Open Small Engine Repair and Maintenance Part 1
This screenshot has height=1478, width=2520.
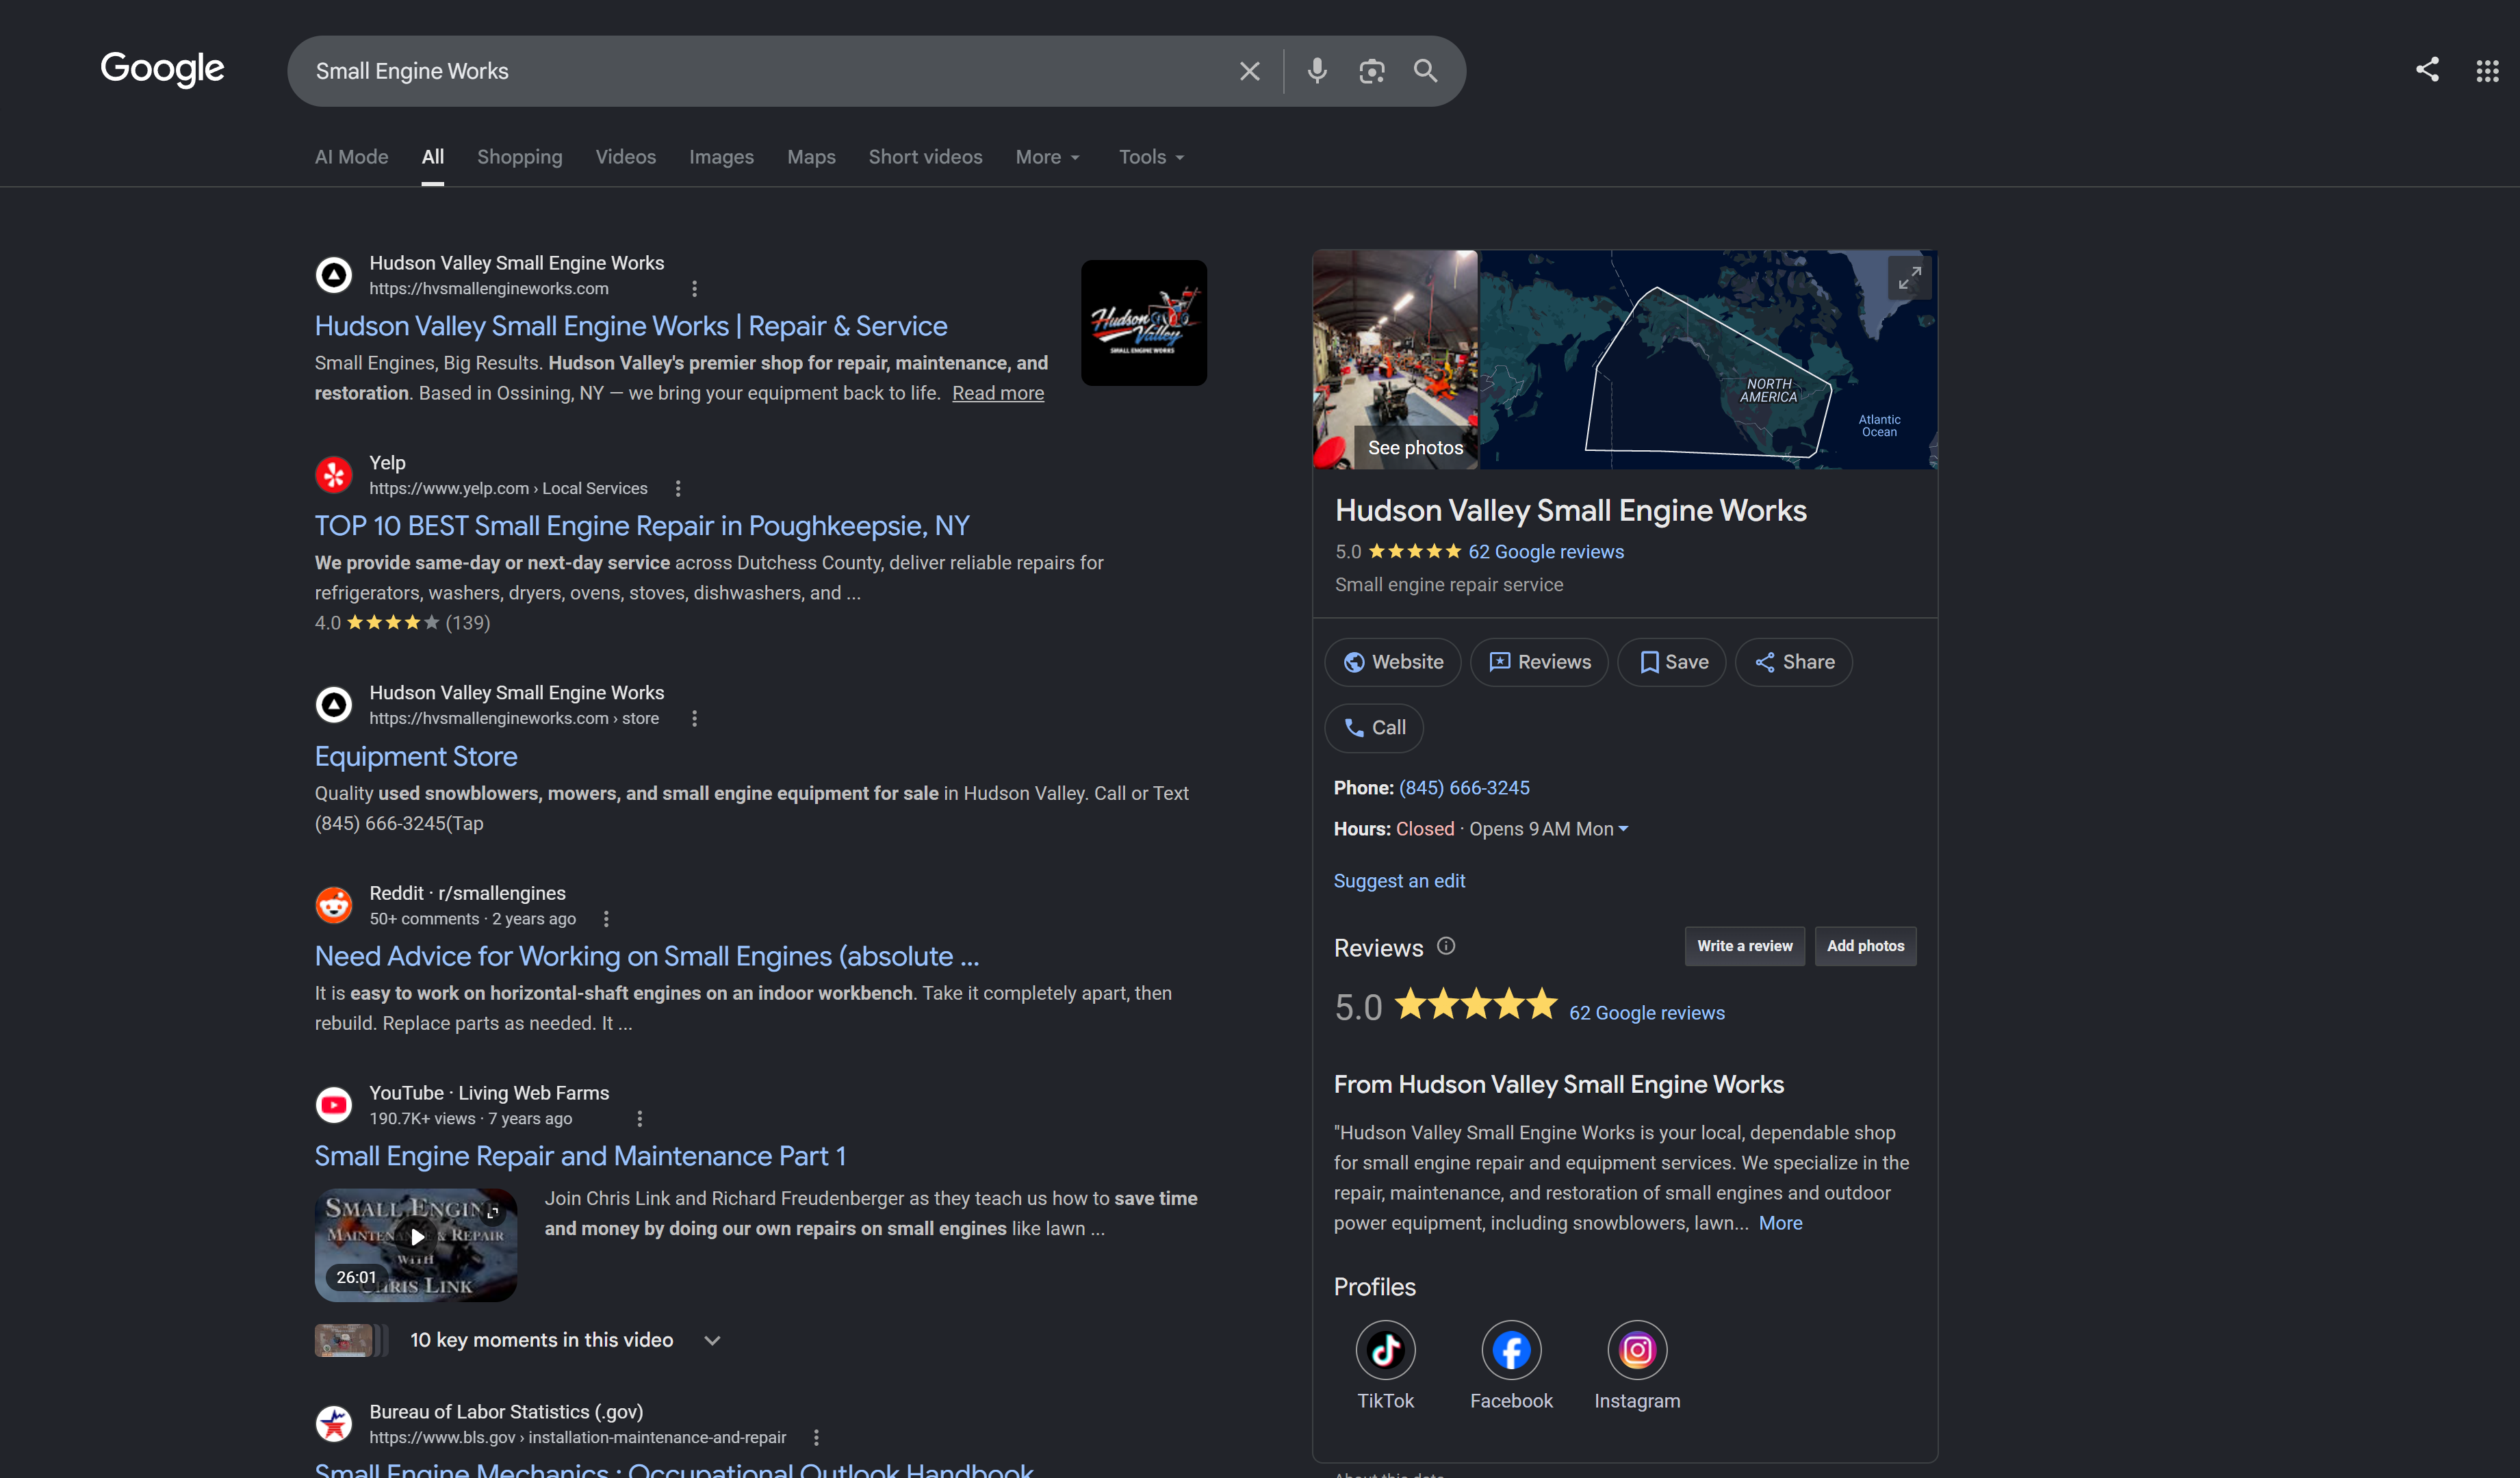[580, 1156]
